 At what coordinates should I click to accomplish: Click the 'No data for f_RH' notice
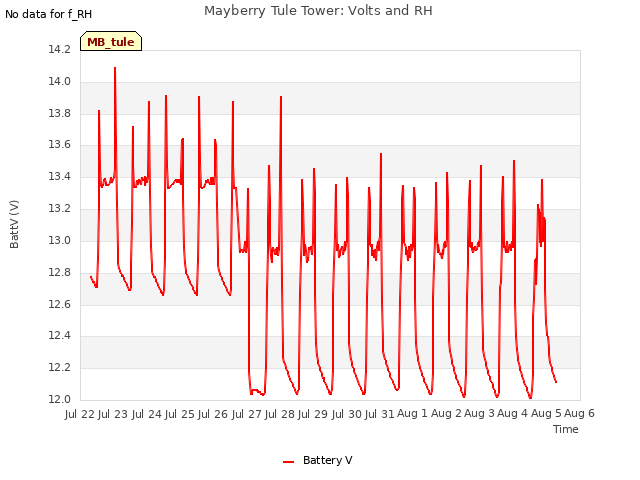pyautogui.click(x=49, y=14)
